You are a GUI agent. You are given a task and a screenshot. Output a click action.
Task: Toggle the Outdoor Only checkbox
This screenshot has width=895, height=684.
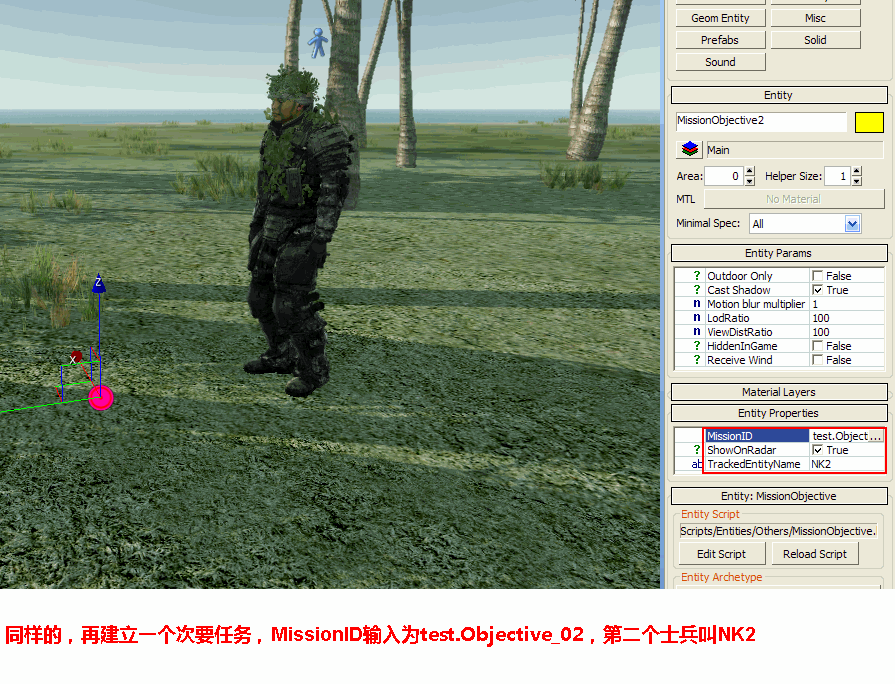(817, 276)
